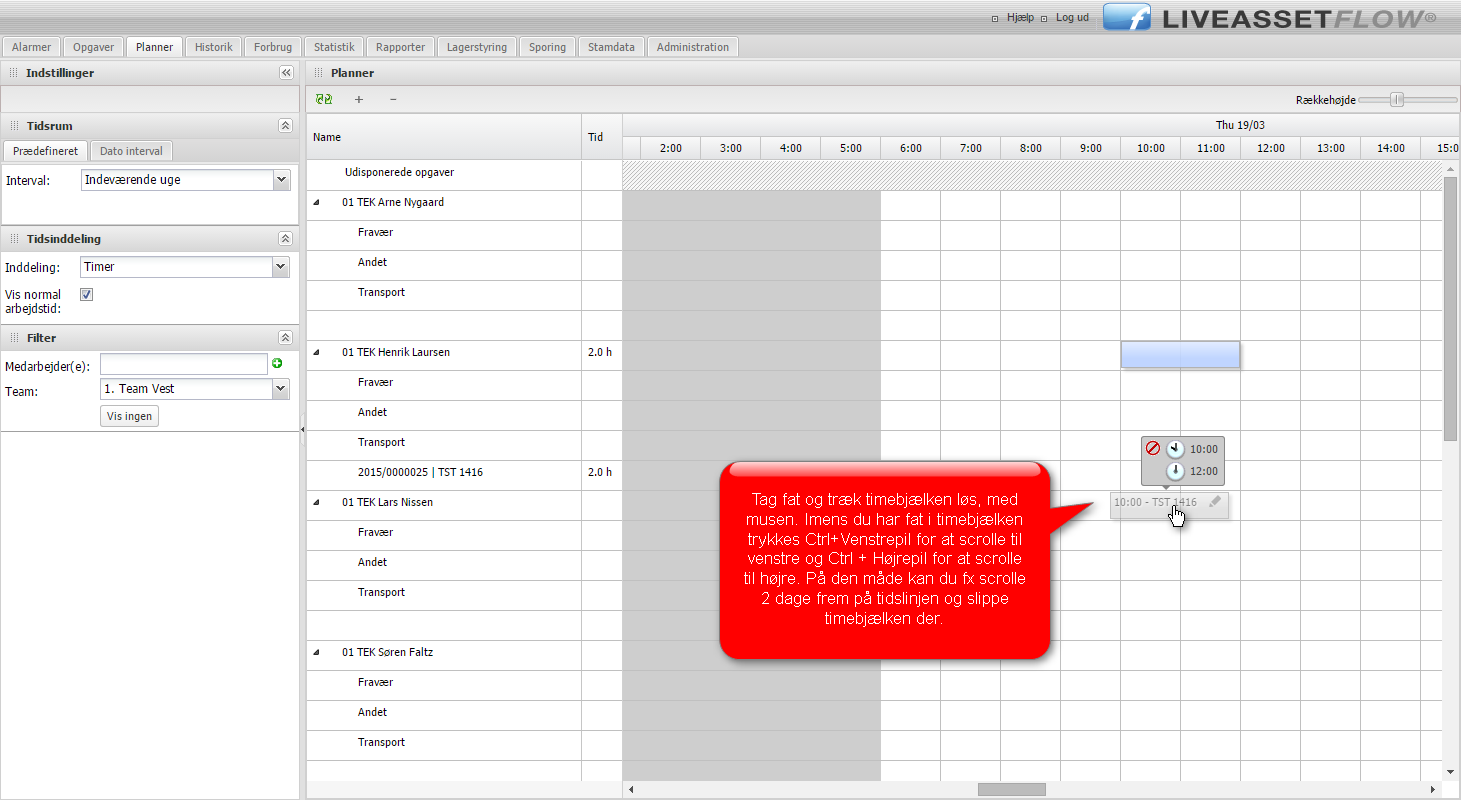This screenshot has height=800, width=1461.
Task: Switch to the Dato interval tab
Action: coord(131,151)
